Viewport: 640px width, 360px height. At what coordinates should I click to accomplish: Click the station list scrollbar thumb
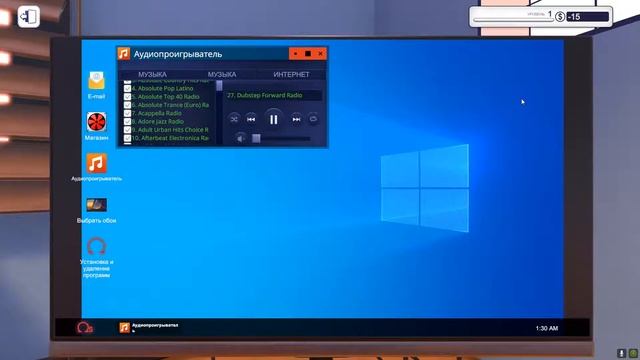pos(219,86)
